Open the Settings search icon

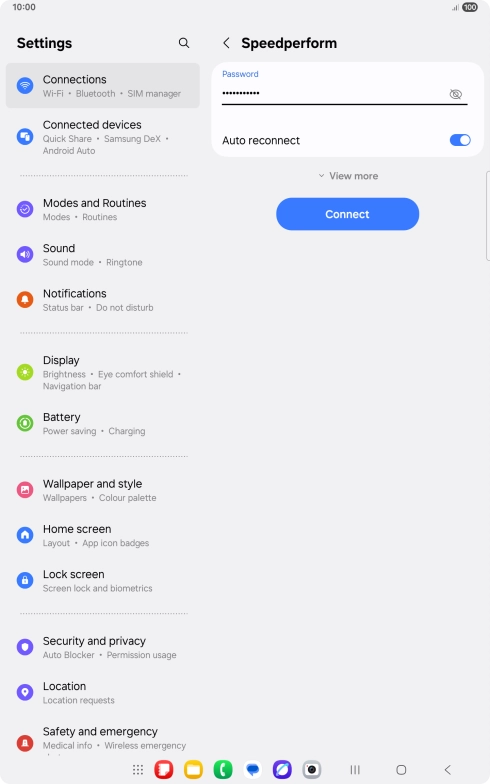[x=184, y=43]
